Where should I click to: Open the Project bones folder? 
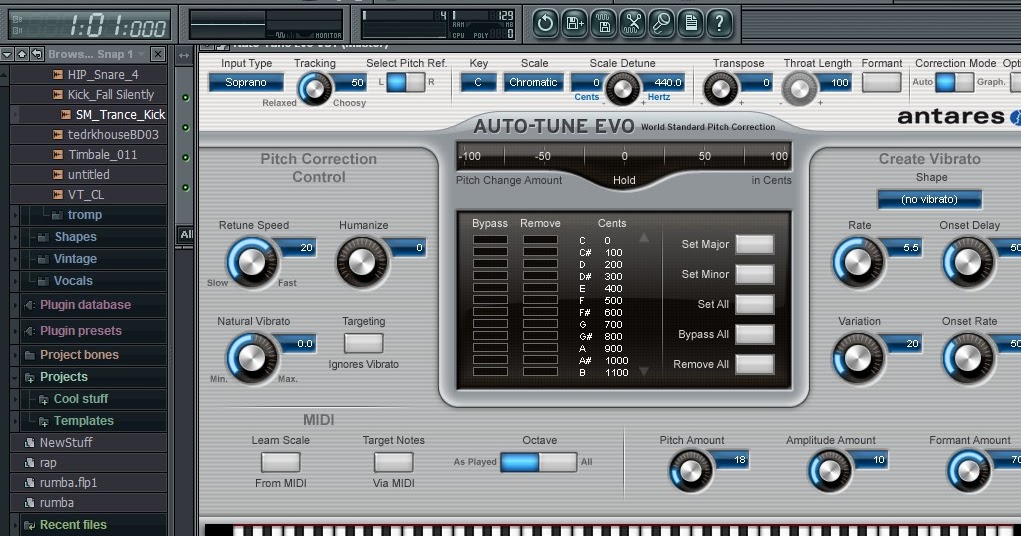click(x=79, y=354)
